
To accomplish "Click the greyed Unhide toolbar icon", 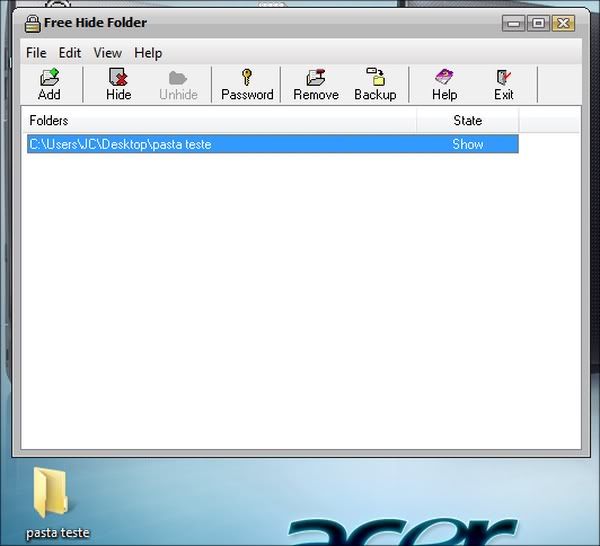I will click(x=178, y=84).
